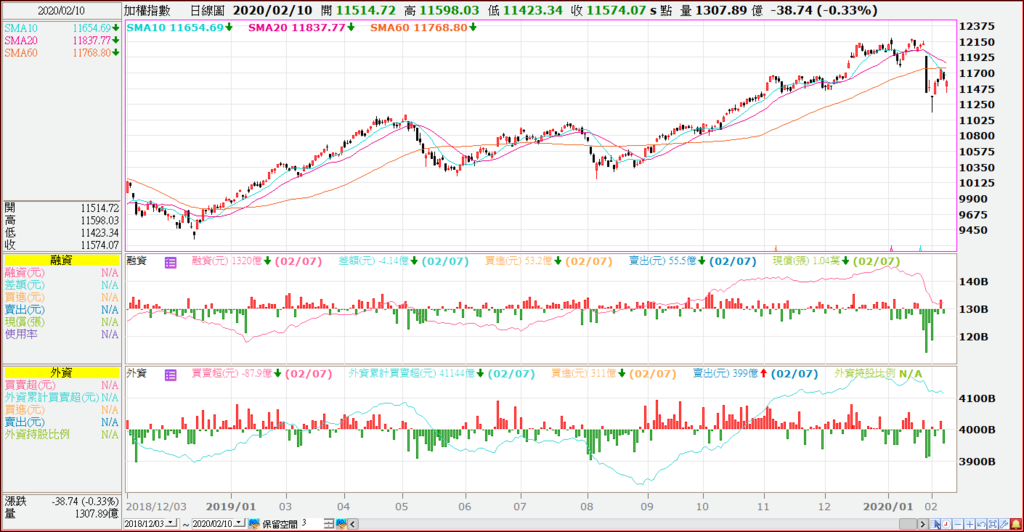Click the icon before 保留空間 label

254,524
